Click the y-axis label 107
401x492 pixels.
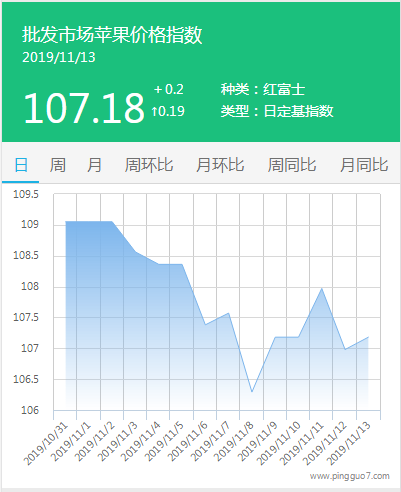click(x=30, y=348)
